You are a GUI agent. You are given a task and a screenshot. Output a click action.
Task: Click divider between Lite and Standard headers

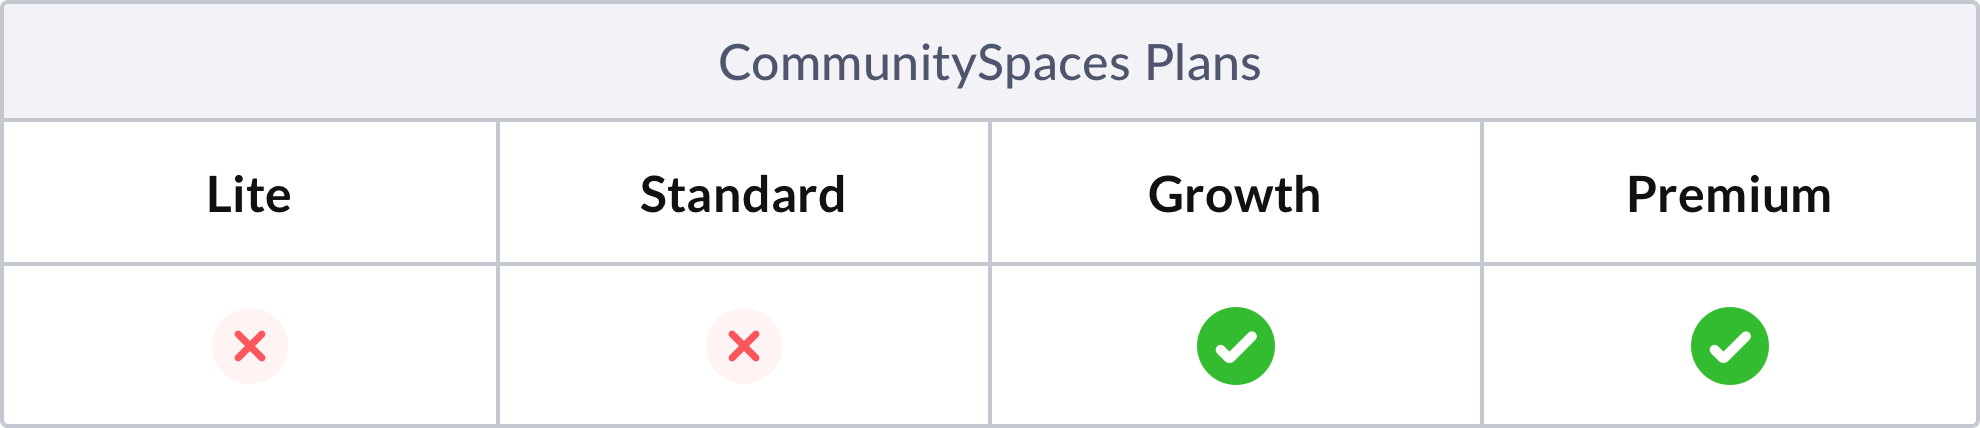pos(497,193)
